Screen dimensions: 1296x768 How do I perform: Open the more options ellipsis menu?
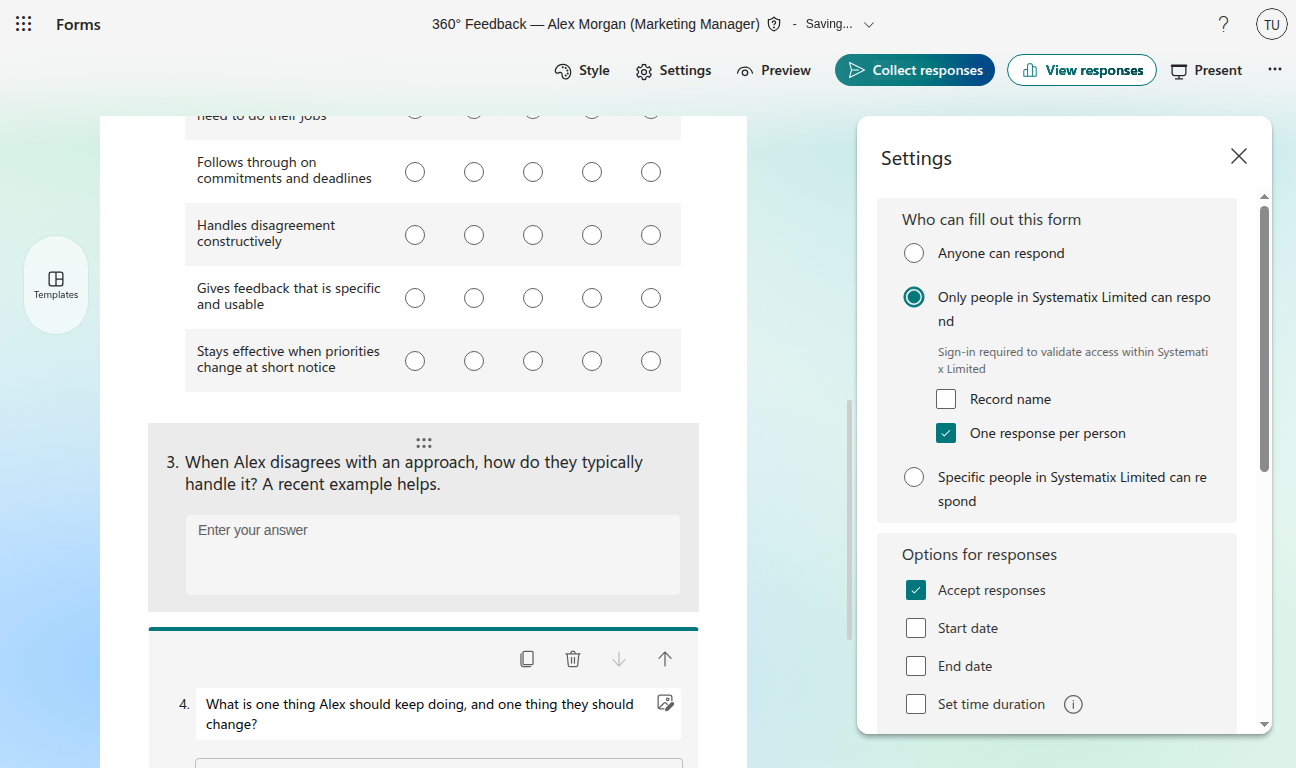(x=1275, y=70)
